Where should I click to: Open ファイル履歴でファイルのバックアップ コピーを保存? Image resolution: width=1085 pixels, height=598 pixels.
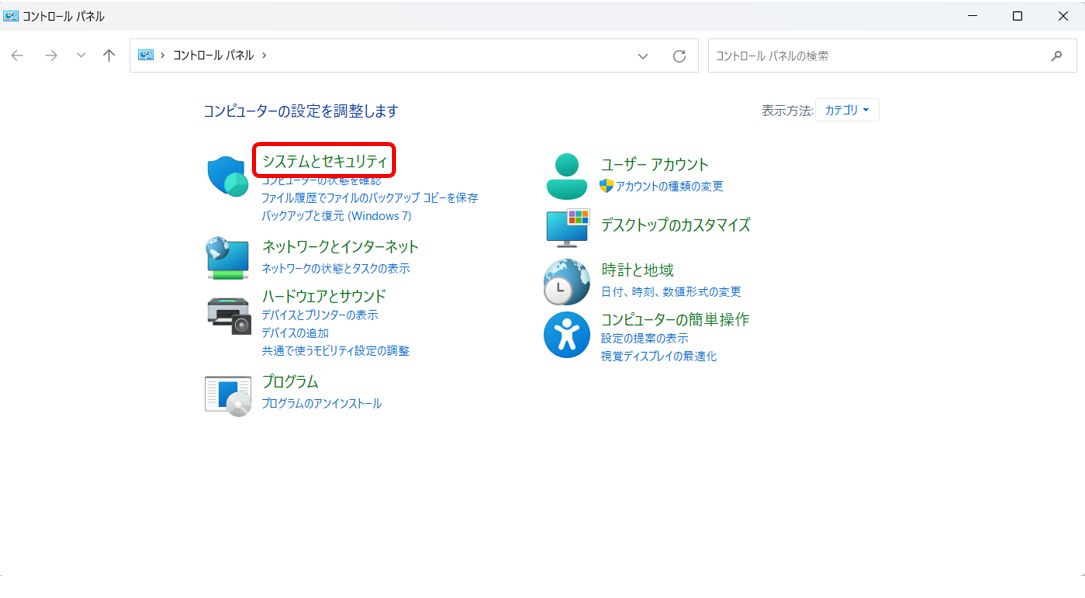[370, 198]
